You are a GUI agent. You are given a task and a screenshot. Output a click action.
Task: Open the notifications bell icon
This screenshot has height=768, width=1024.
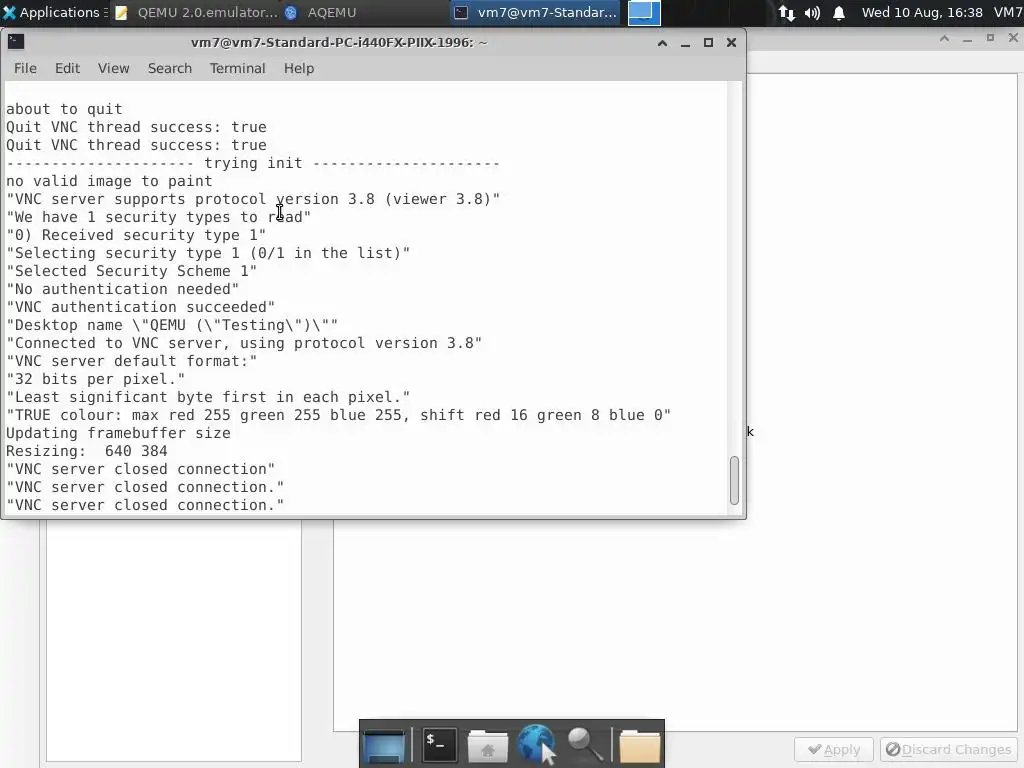[839, 12]
